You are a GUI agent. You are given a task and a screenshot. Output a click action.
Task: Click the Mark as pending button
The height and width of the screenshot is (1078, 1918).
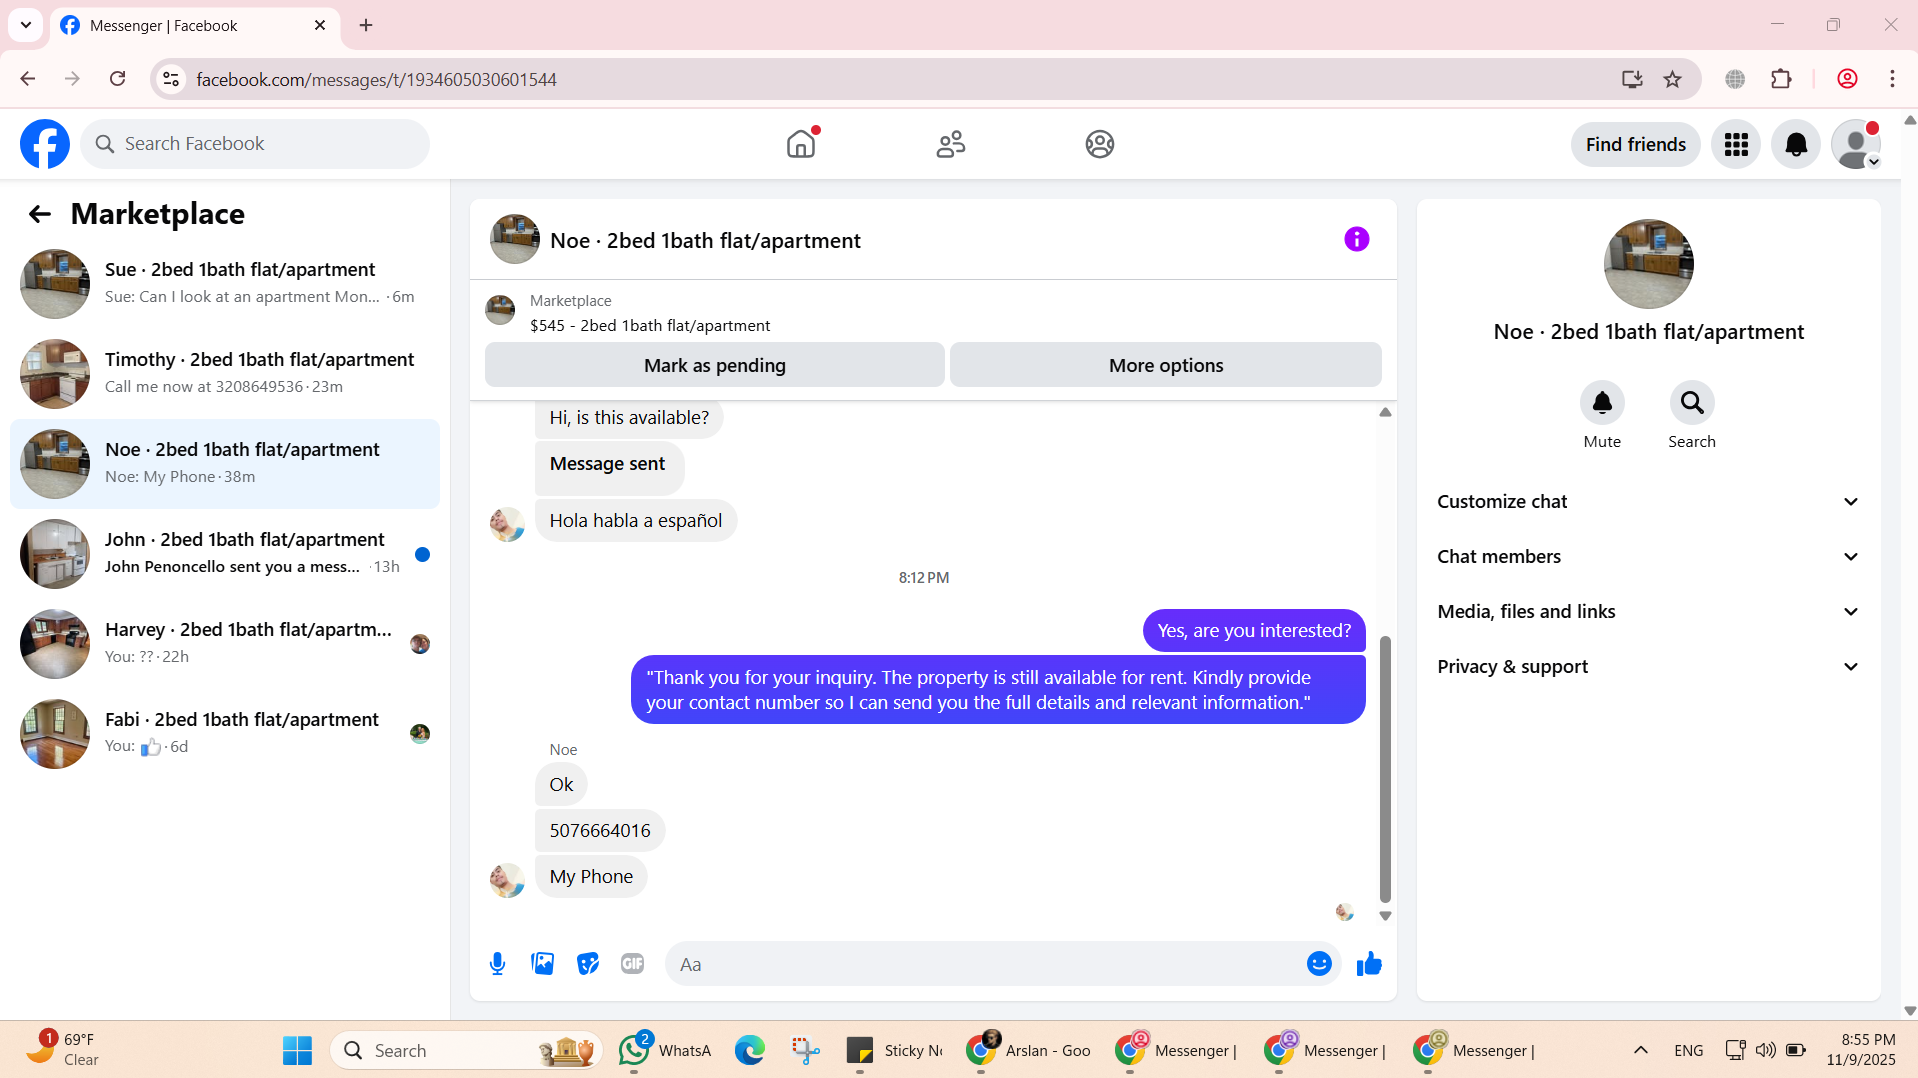tap(715, 365)
